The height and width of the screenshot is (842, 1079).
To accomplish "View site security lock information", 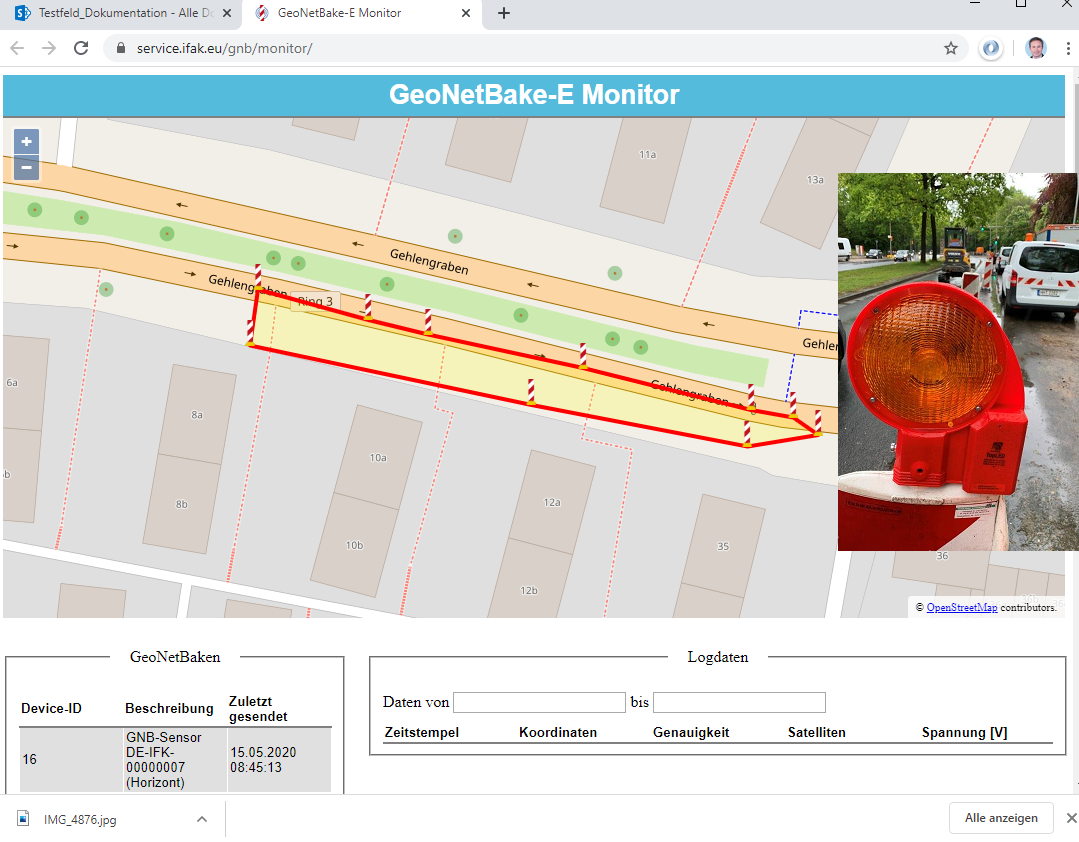I will pos(120,48).
